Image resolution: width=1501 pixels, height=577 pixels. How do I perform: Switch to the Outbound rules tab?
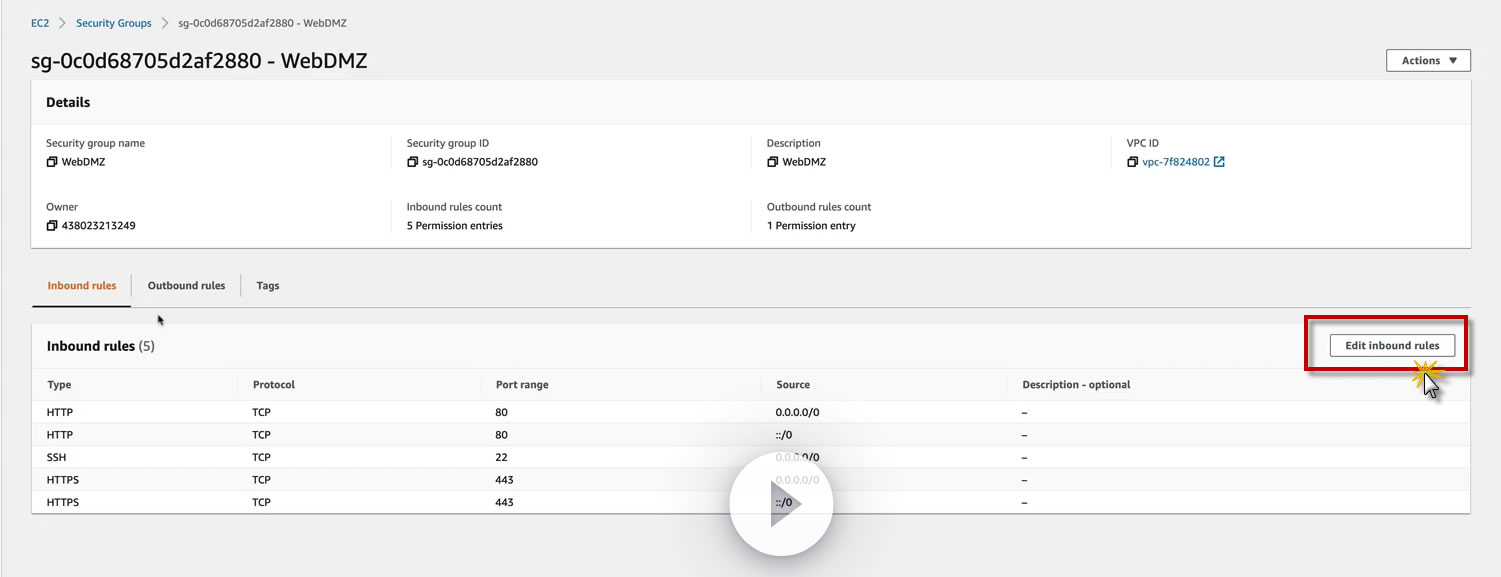pos(186,286)
